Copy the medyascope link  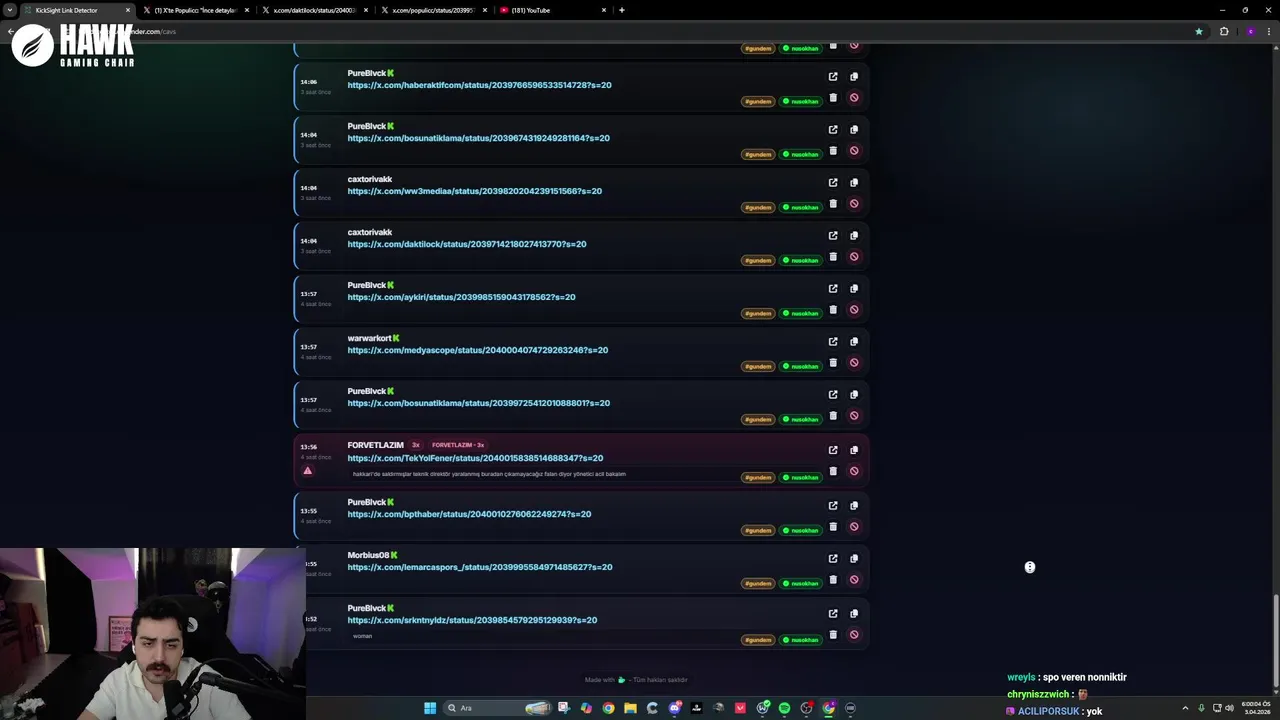pyautogui.click(x=854, y=342)
